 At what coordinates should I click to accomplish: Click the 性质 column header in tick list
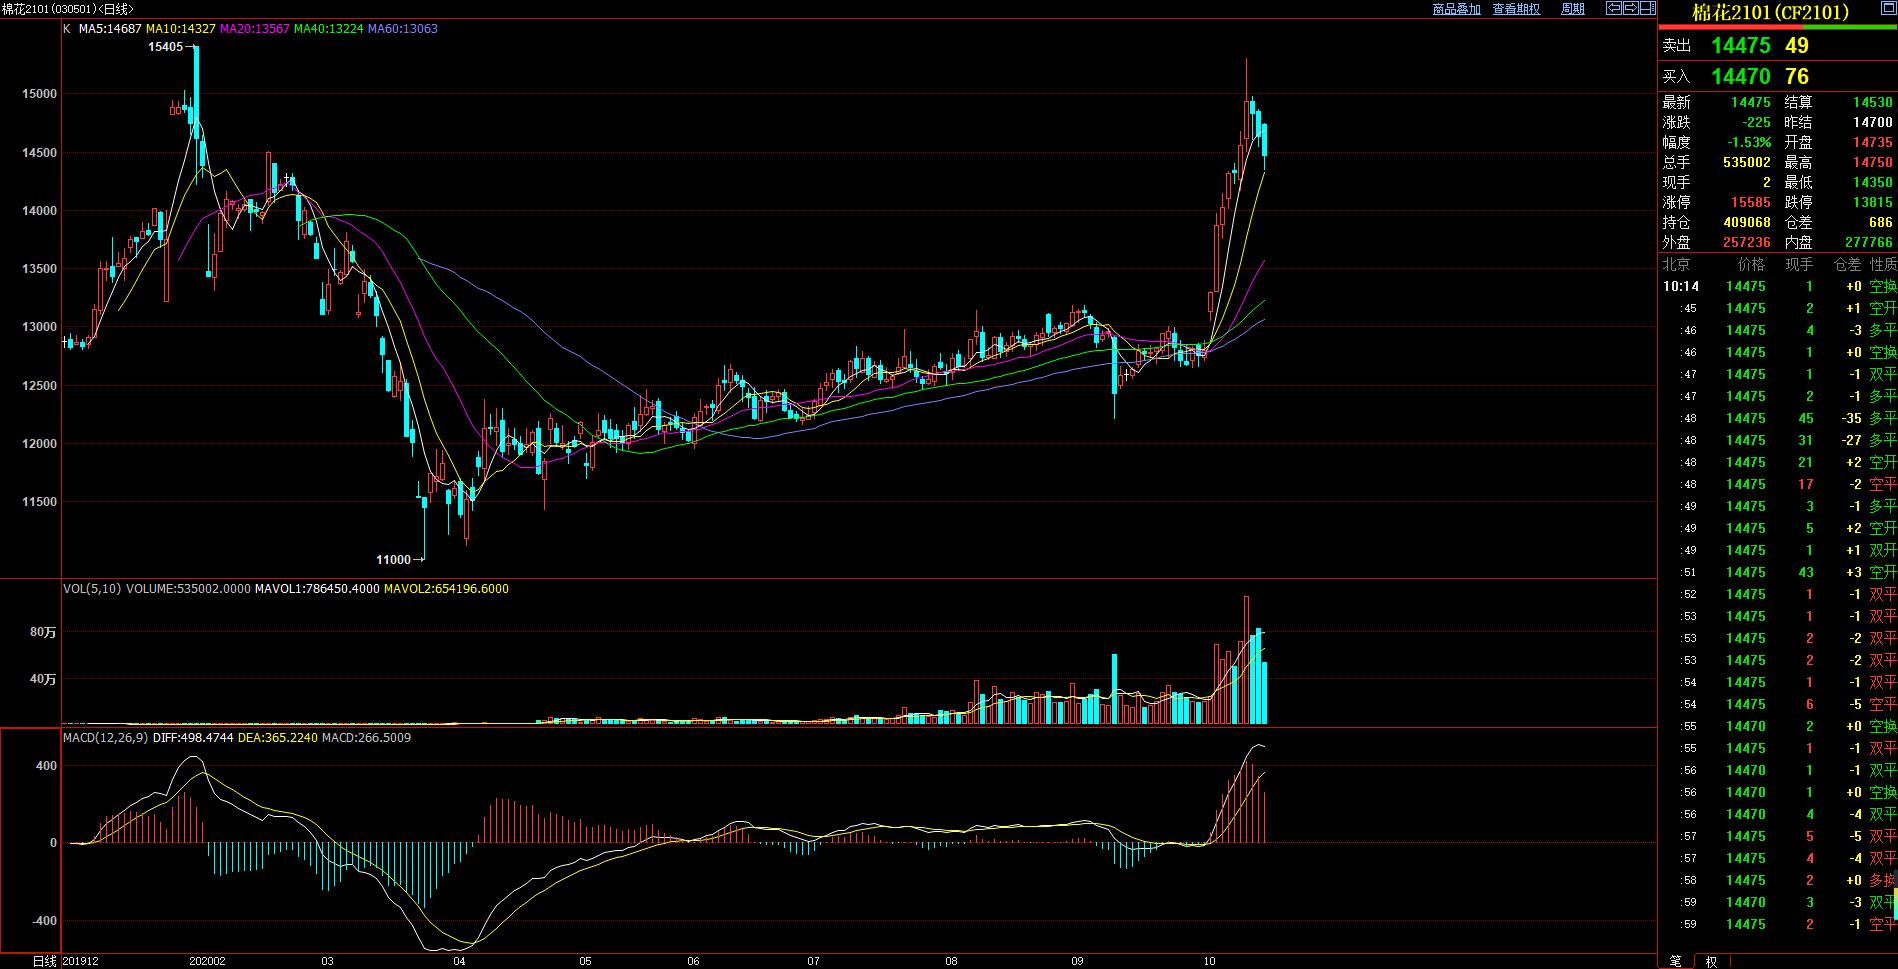tap(1883, 264)
